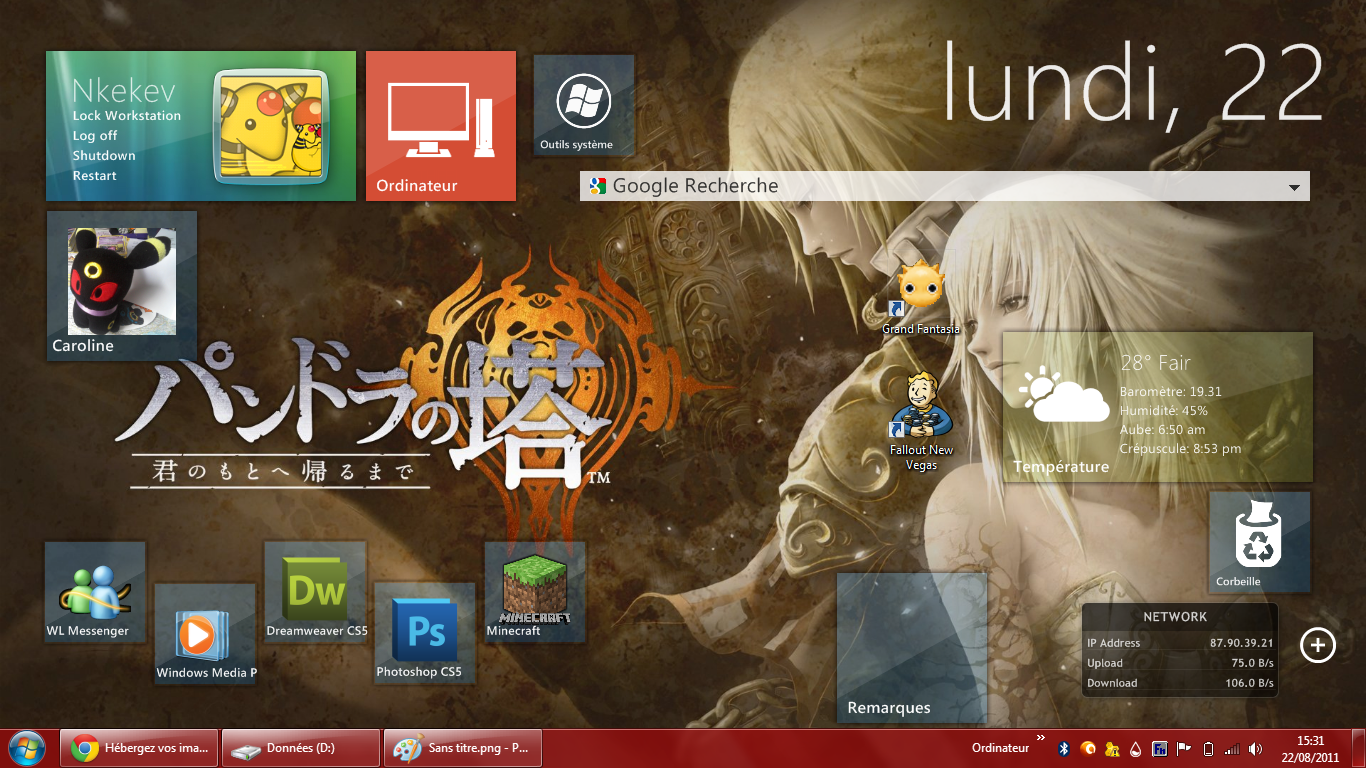Click the lundi, 22 date display
The width and height of the screenshot is (1366, 768).
point(1134,84)
